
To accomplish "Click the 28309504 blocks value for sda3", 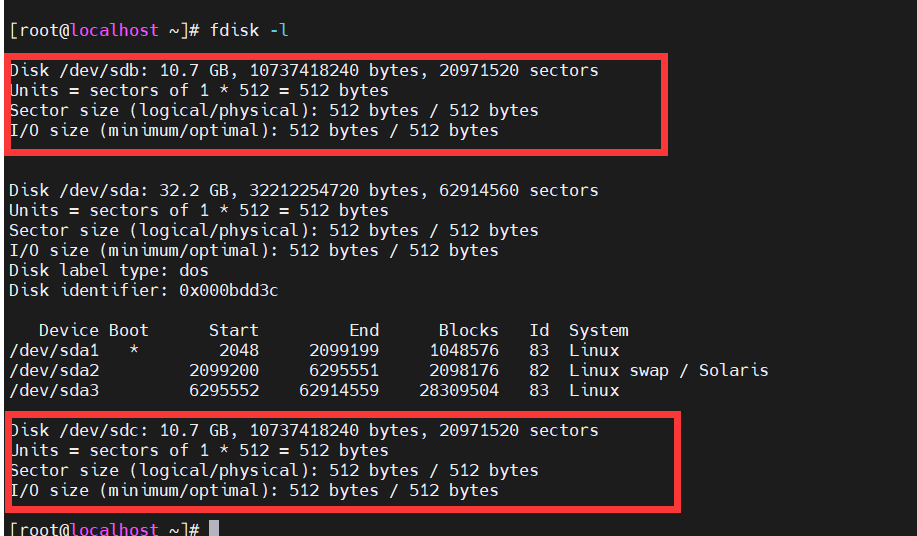I will pyautogui.click(x=458, y=391).
